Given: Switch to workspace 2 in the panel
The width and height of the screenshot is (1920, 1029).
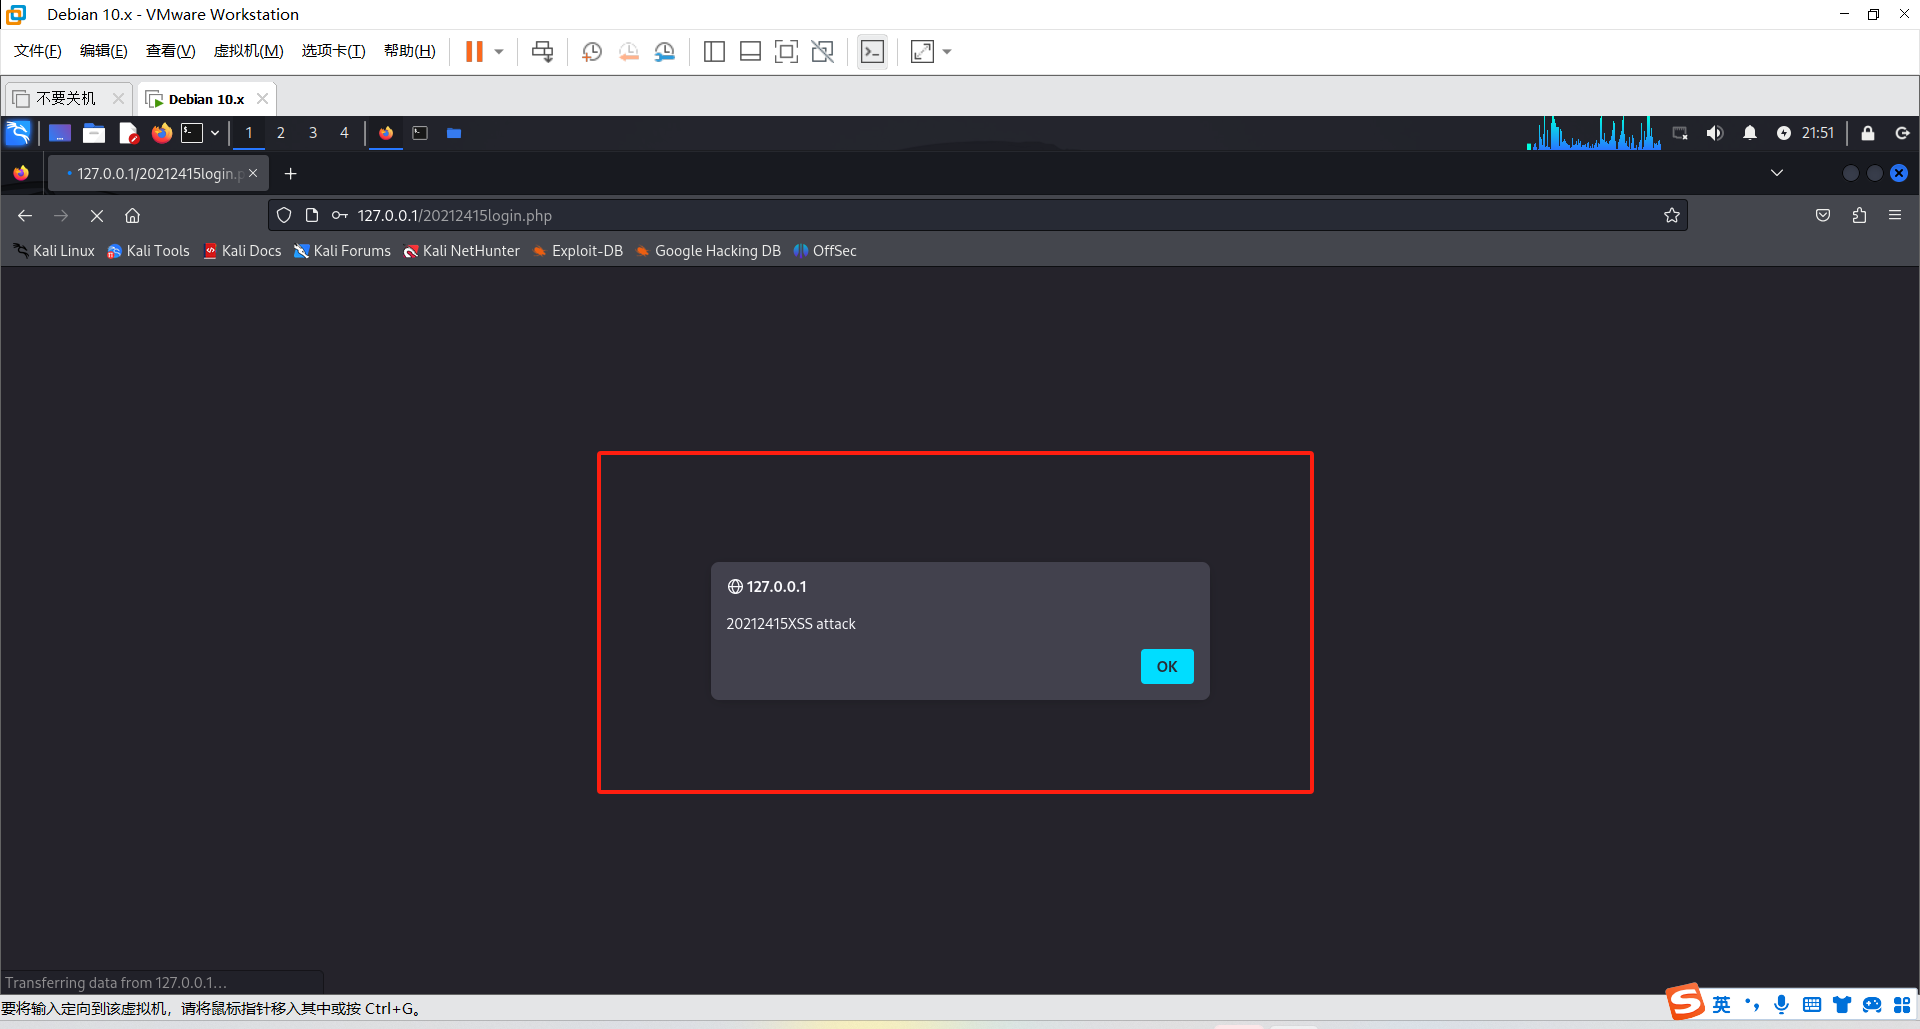Looking at the screenshot, I should click(x=281, y=133).
